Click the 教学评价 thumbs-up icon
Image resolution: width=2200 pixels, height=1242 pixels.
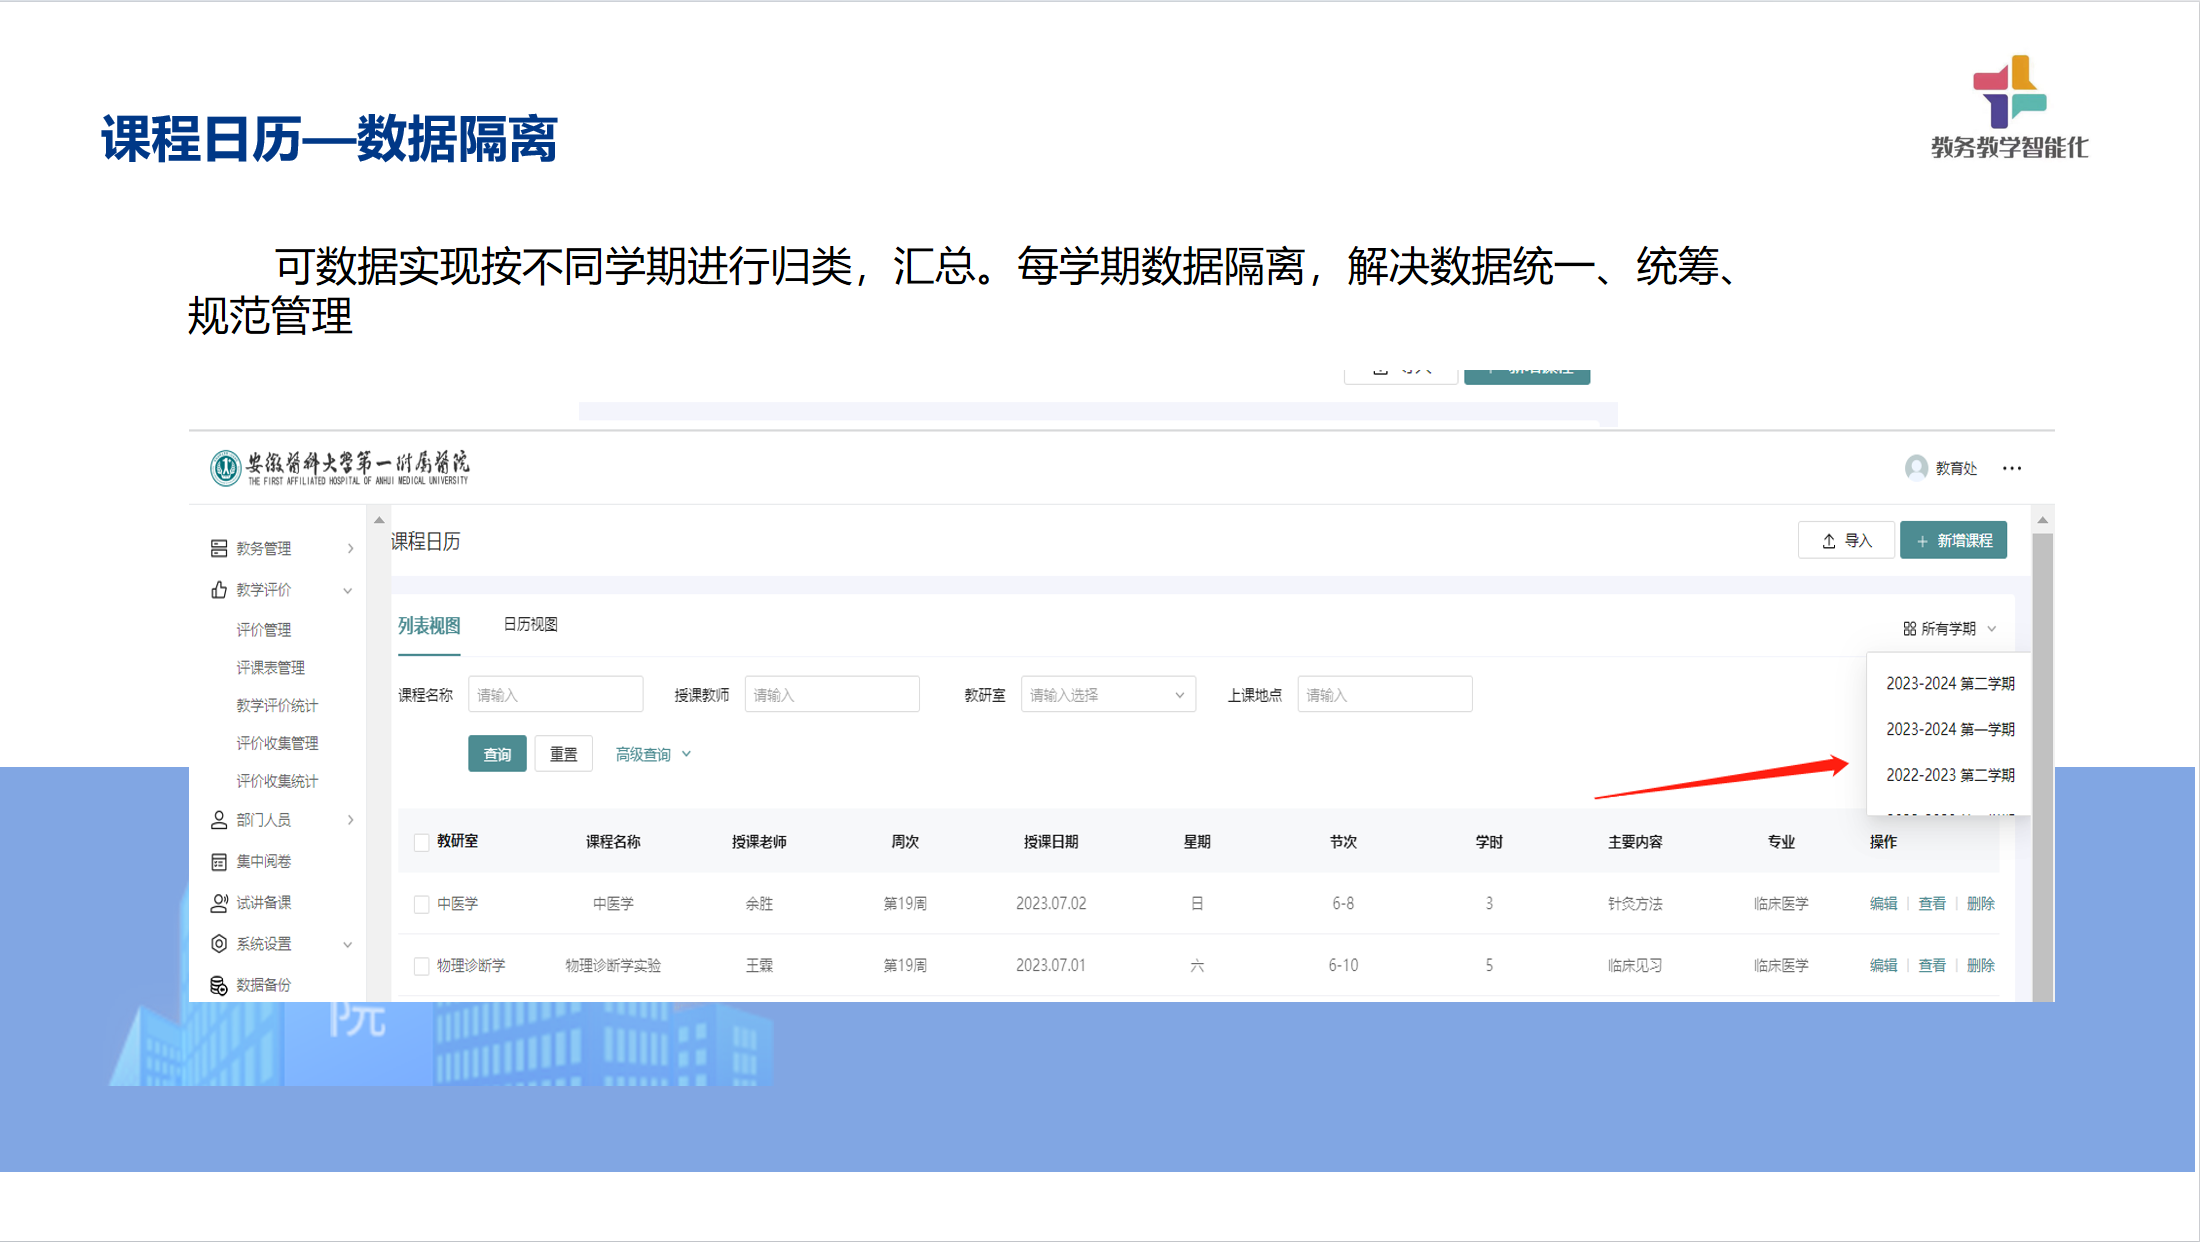pyautogui.click(x=219, y=590)
